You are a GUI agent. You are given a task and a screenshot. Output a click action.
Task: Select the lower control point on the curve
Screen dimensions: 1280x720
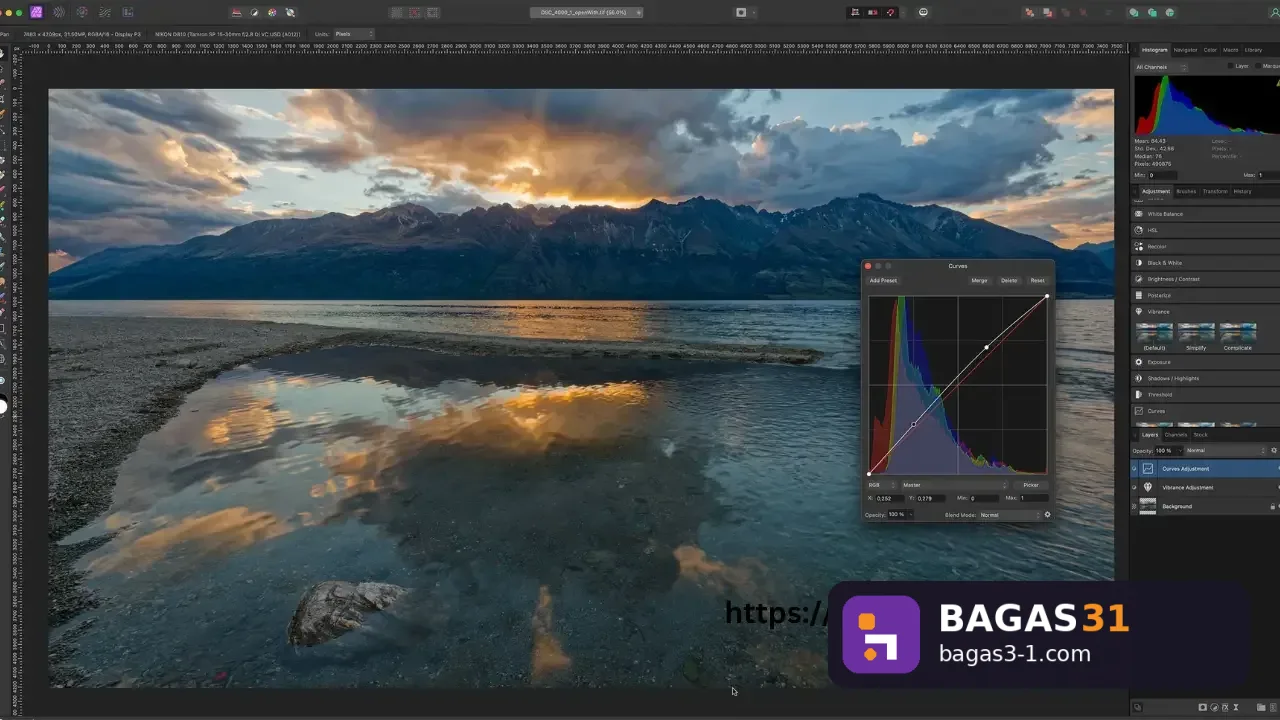tap(913, 424)
